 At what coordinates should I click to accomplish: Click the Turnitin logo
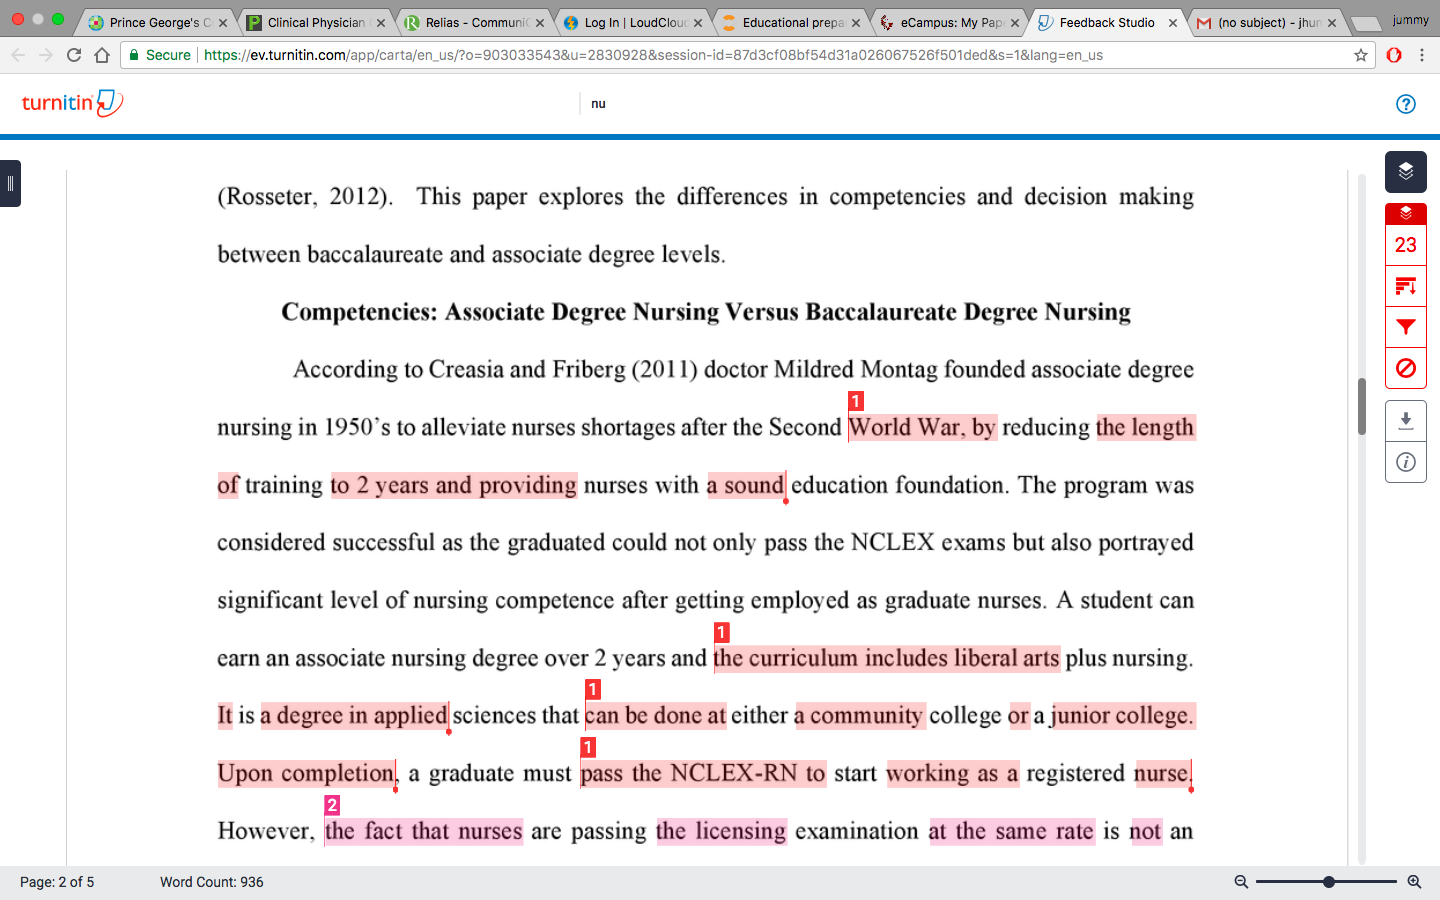point(72,103)
